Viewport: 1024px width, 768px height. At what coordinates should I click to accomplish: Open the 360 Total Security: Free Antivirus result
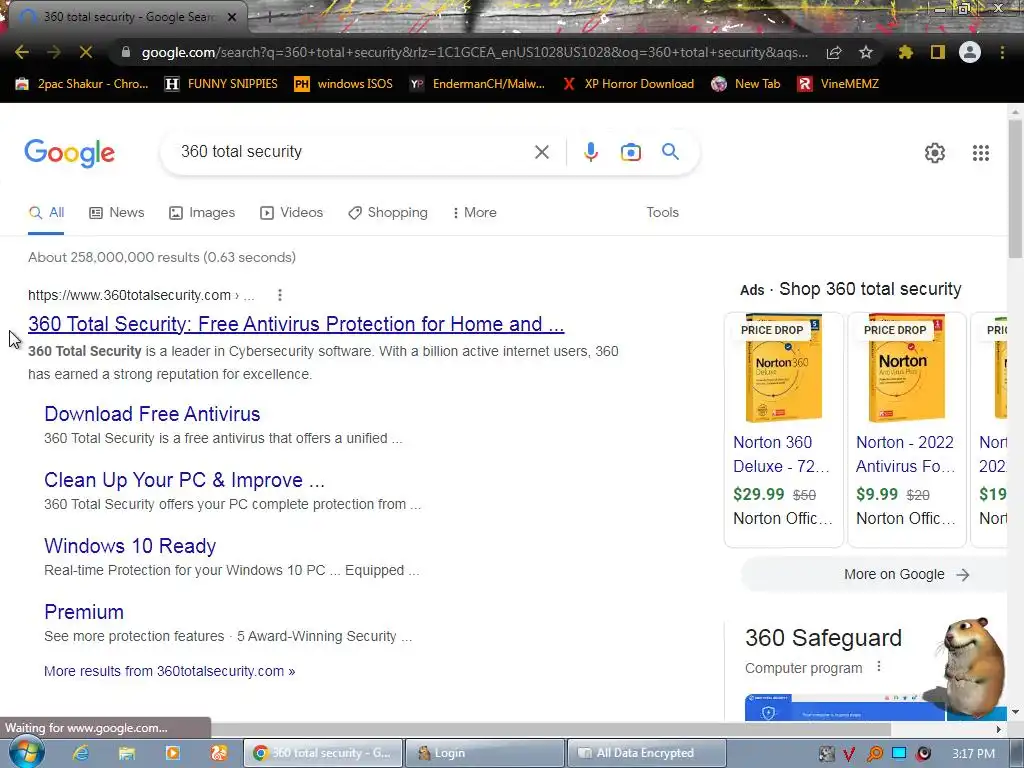click(x=296, y=324)
